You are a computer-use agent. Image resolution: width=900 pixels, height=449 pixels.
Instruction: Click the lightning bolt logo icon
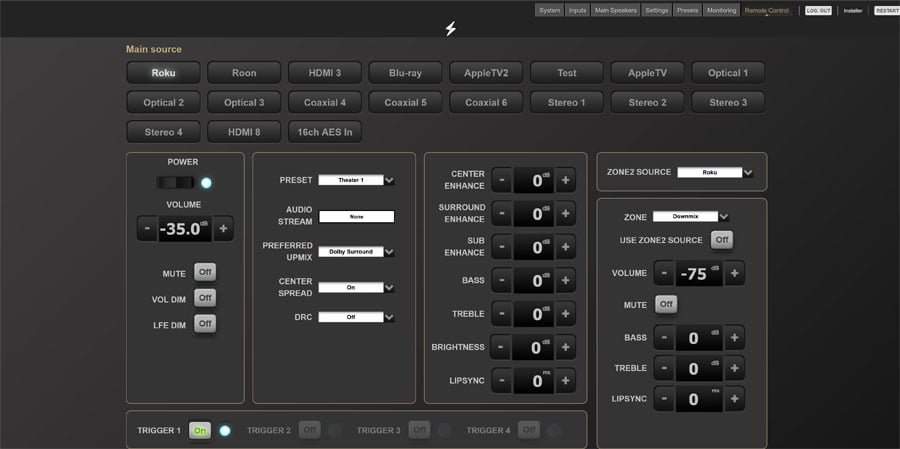click(450, 29)
